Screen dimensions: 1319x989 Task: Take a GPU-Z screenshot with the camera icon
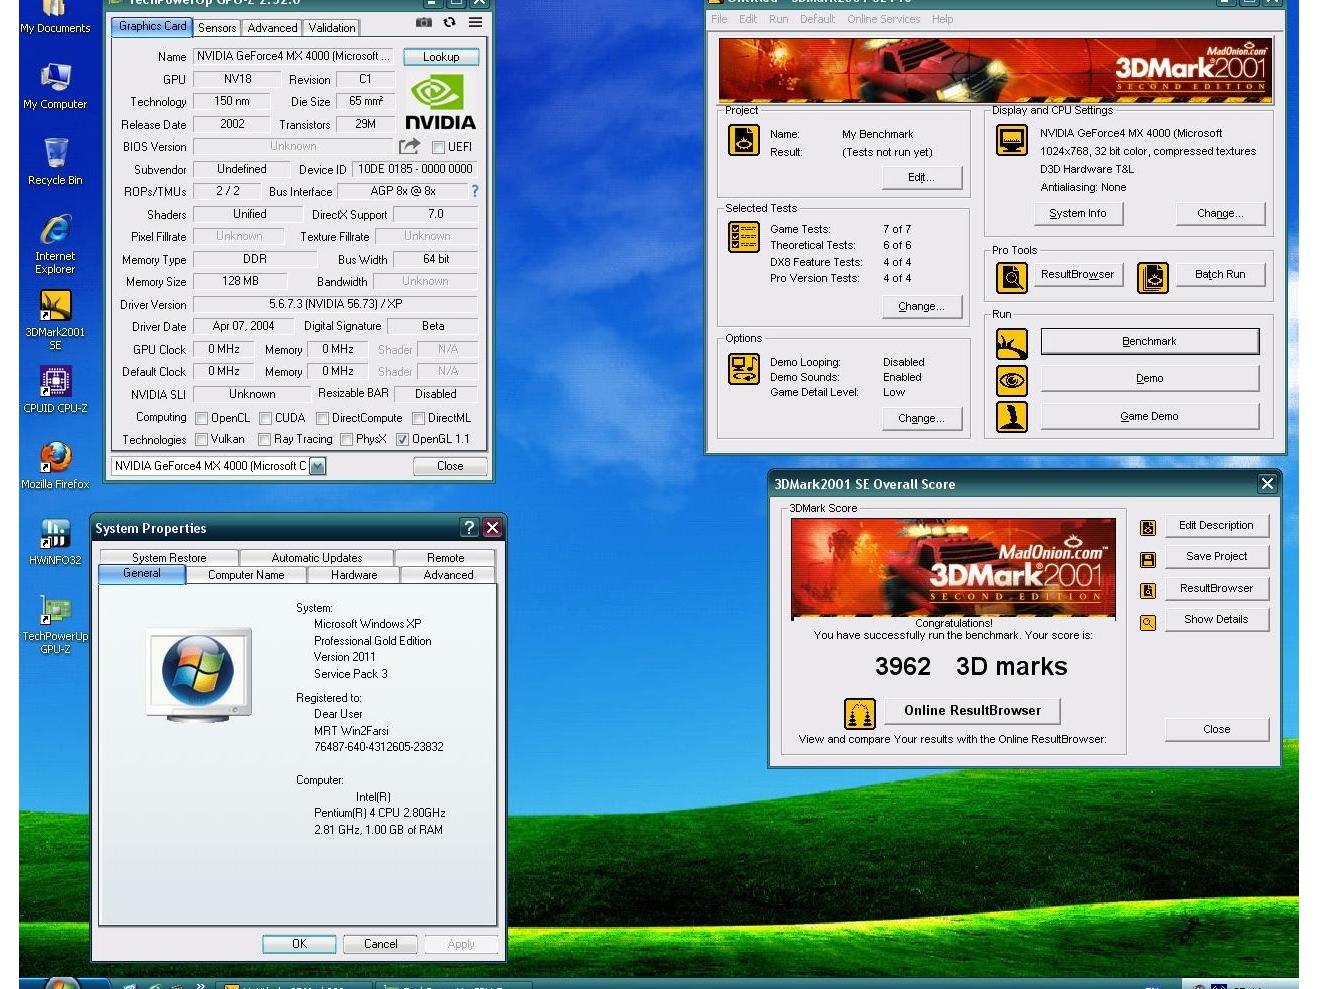pyautogui.click(x=424, y=22)
